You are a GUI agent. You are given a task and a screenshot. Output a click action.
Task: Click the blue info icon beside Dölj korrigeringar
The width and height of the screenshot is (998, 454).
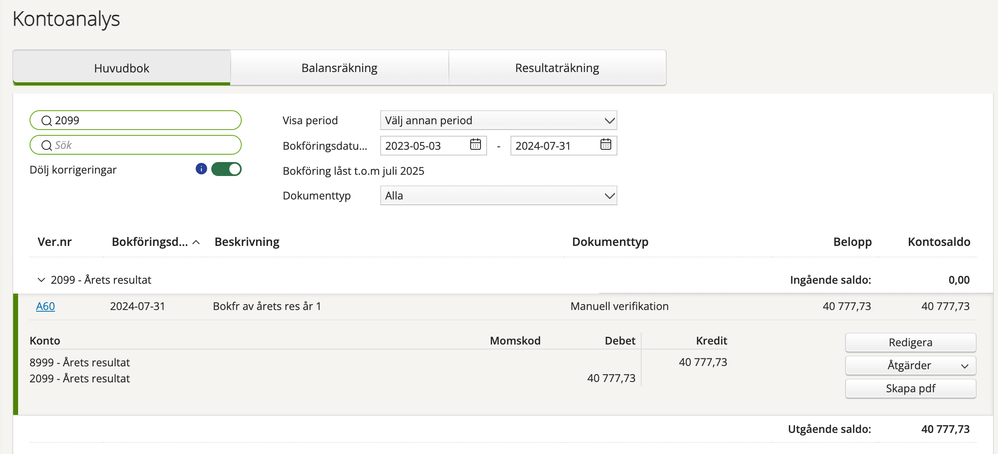[201, 169]
